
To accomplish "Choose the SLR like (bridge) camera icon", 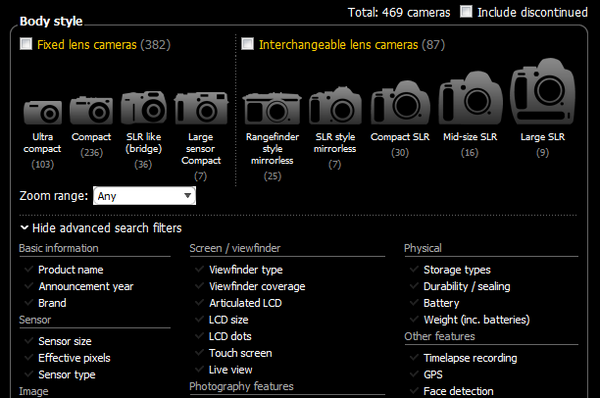I will pos(144,108).
